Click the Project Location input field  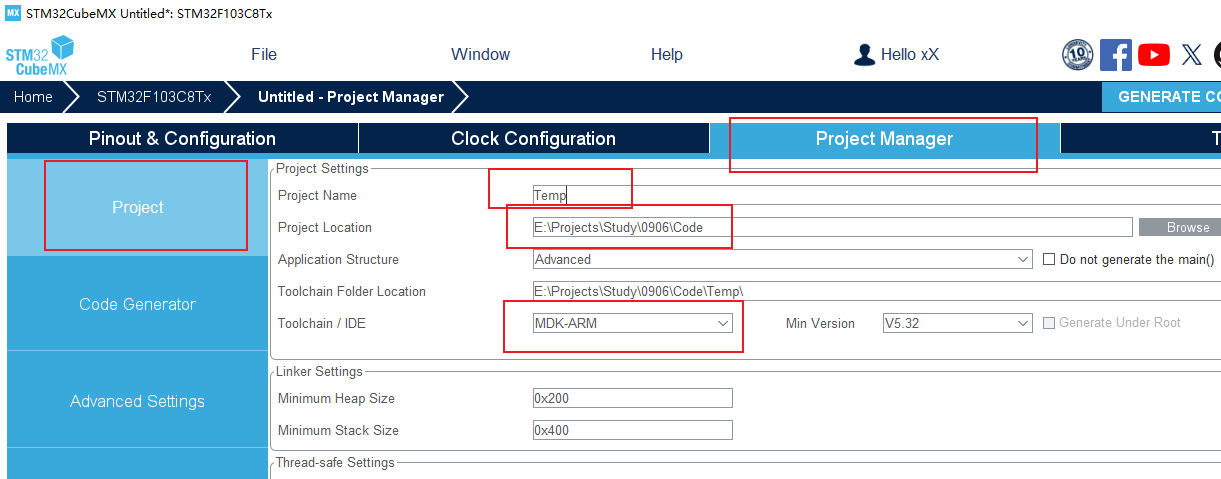(x=833, y=228)
